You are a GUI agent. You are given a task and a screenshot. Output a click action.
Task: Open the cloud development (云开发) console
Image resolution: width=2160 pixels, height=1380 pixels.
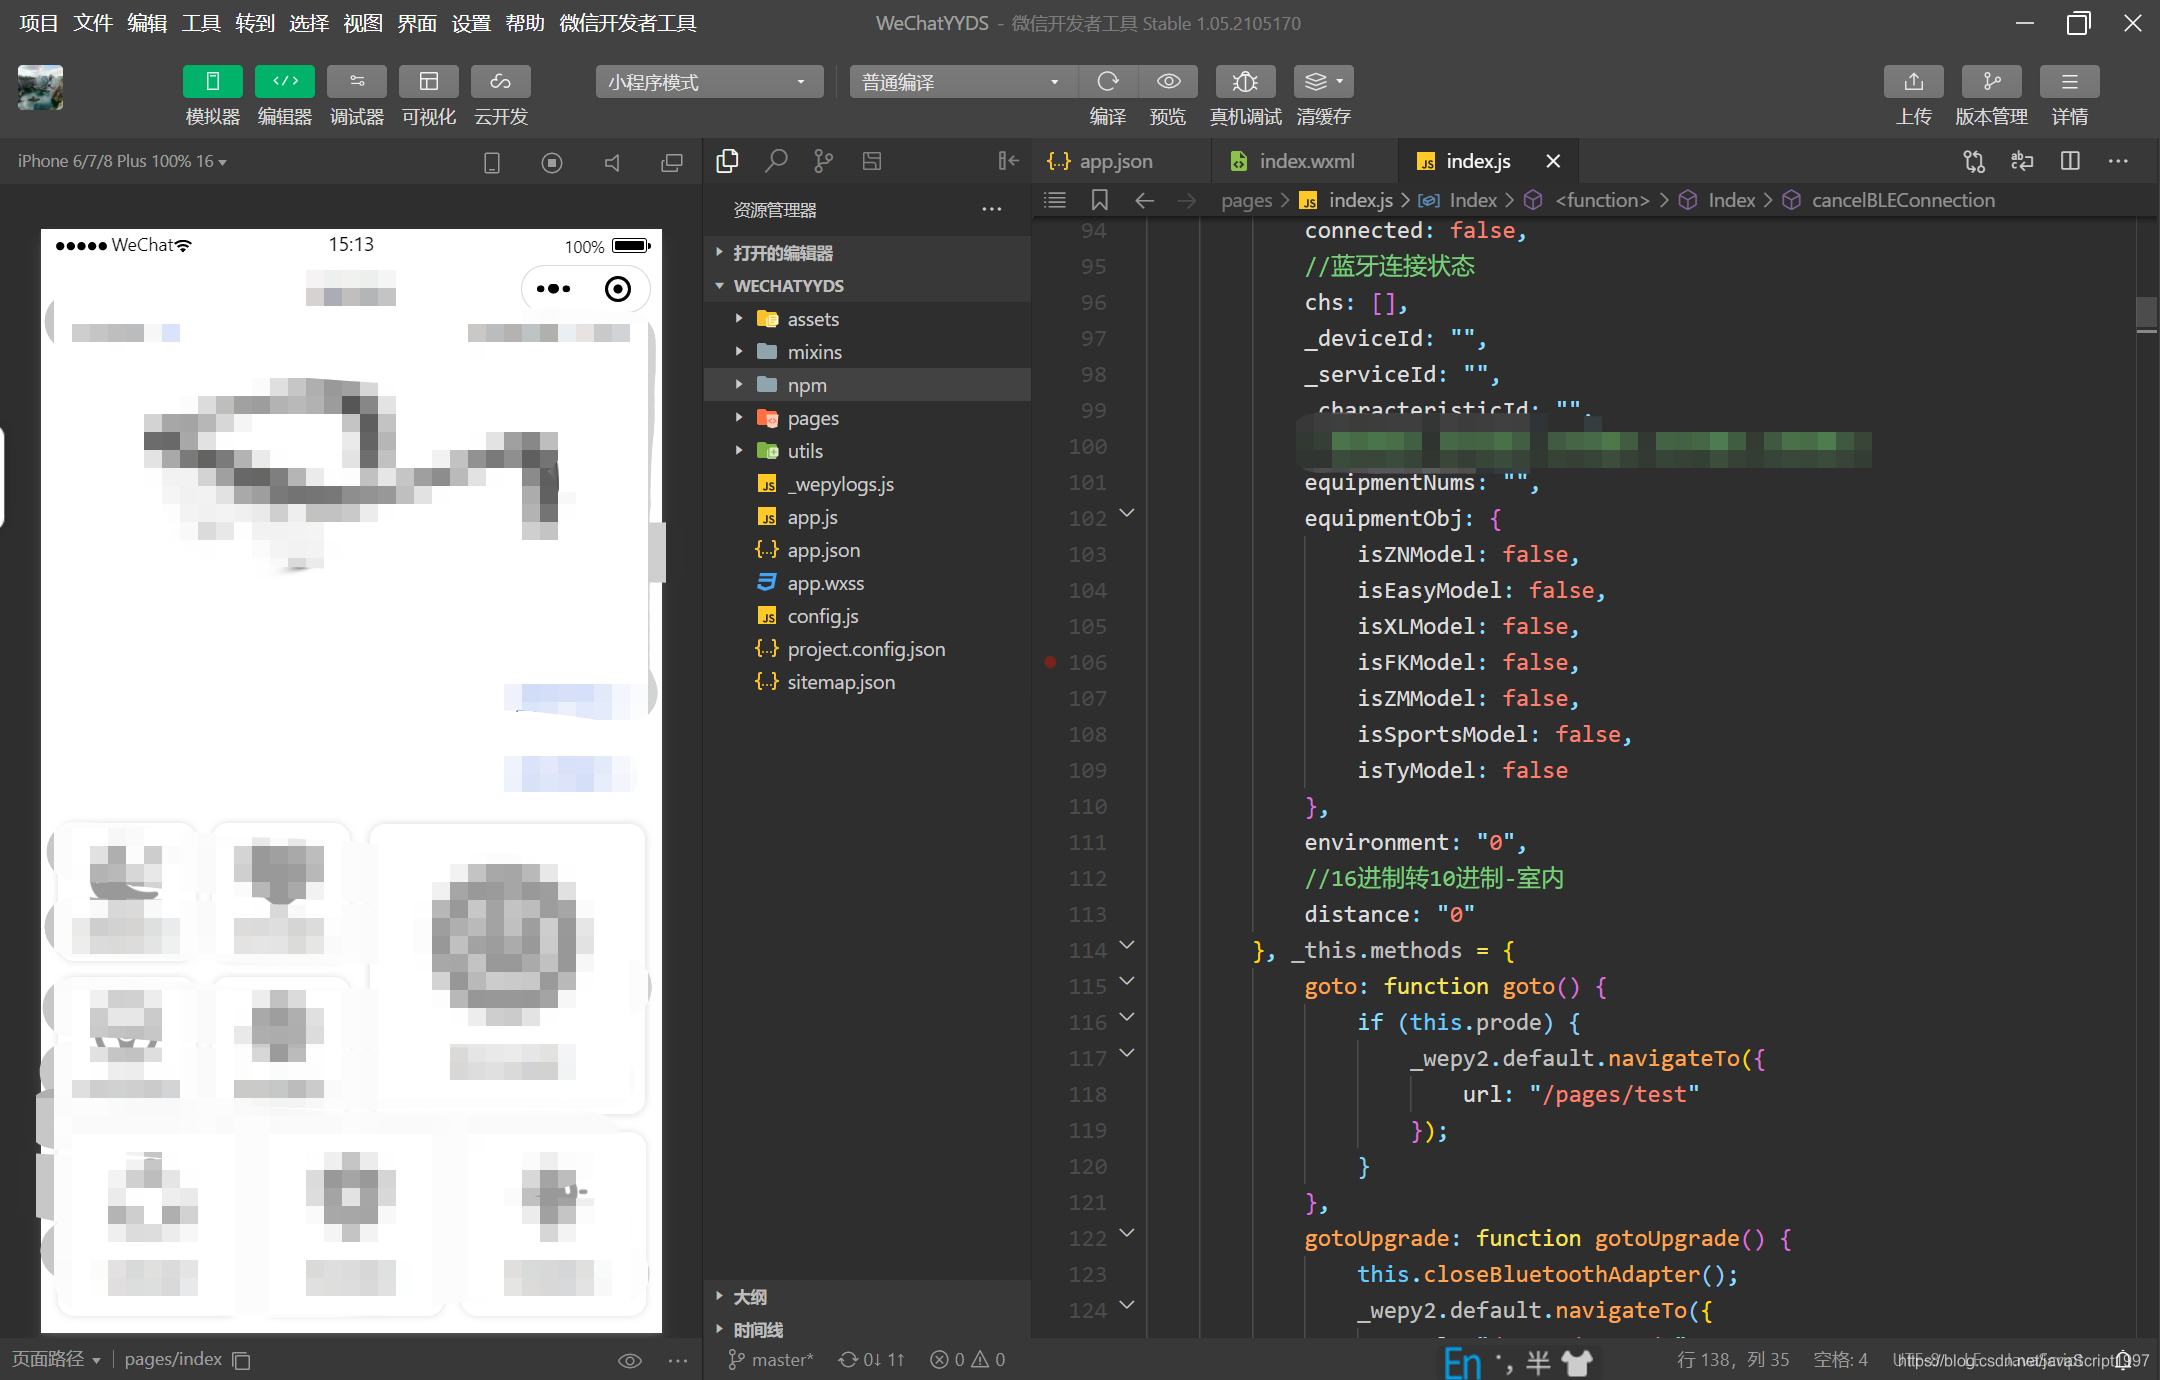501,81
